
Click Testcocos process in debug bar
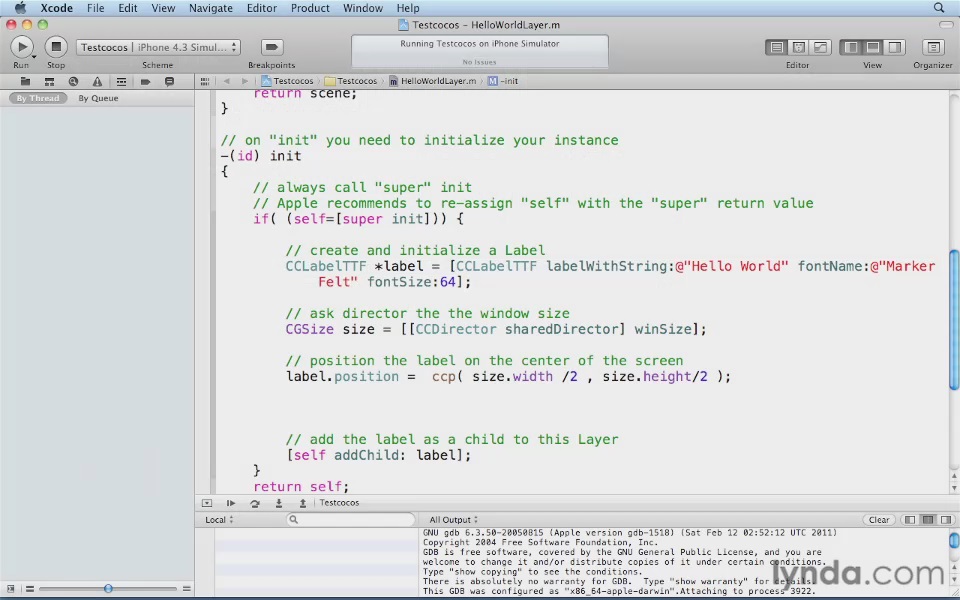pyautogui.click(x=339, y=503)
